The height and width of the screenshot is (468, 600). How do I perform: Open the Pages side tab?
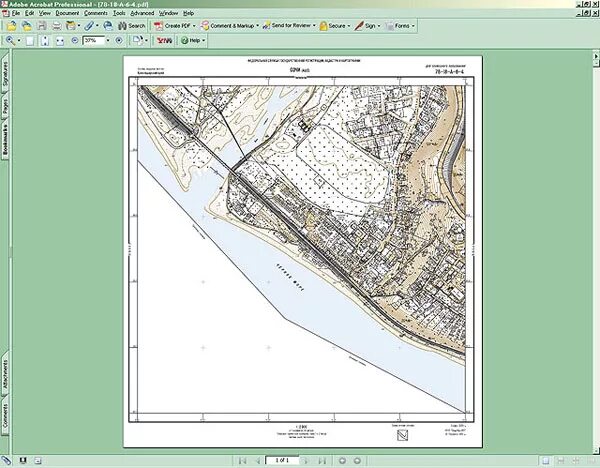pos(5,106)
